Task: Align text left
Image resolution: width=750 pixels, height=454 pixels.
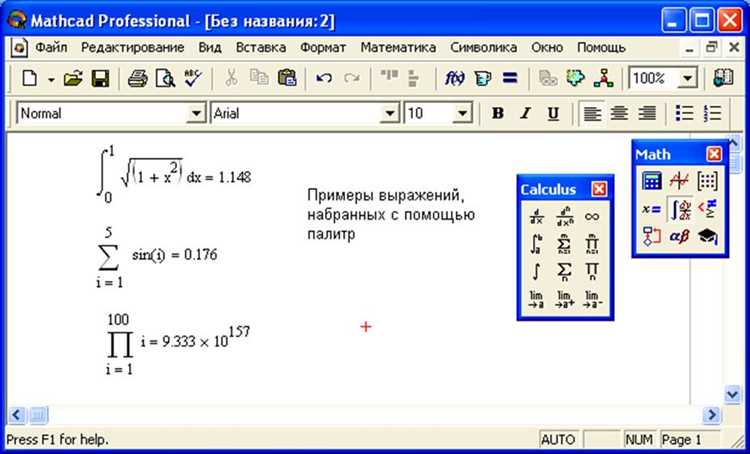Action: point(592,113)
